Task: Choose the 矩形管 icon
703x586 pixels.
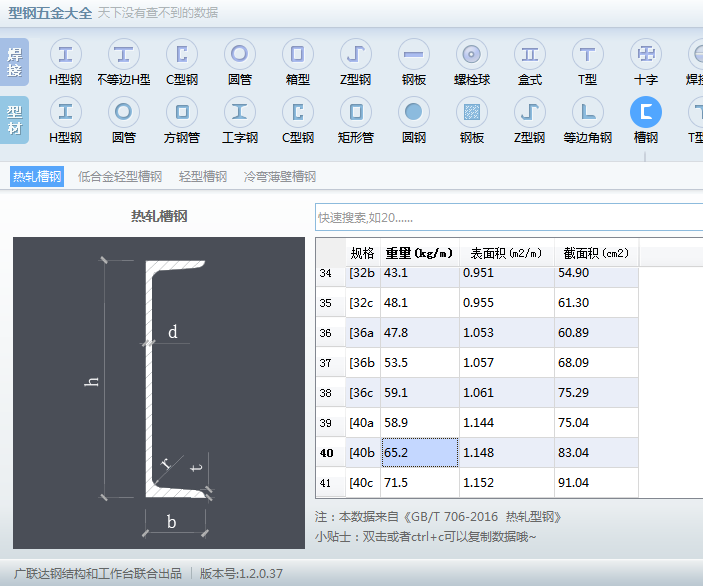Action: [x=356, y=112]
